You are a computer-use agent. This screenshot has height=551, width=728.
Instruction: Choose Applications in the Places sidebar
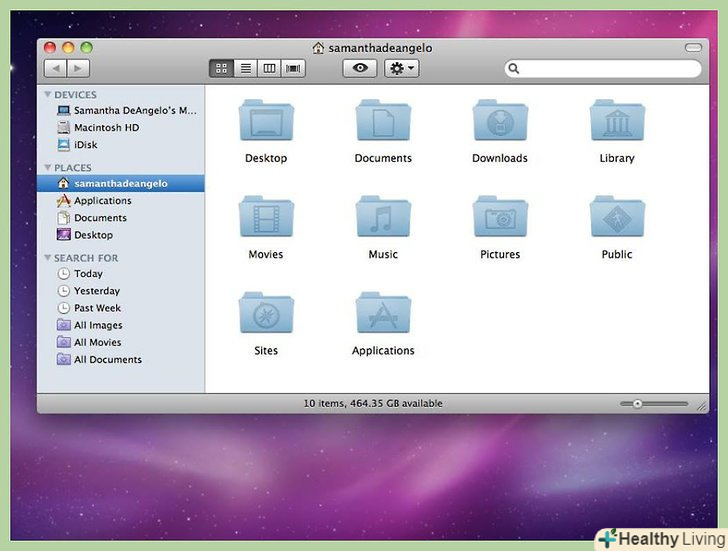click(x=102, y=201)
